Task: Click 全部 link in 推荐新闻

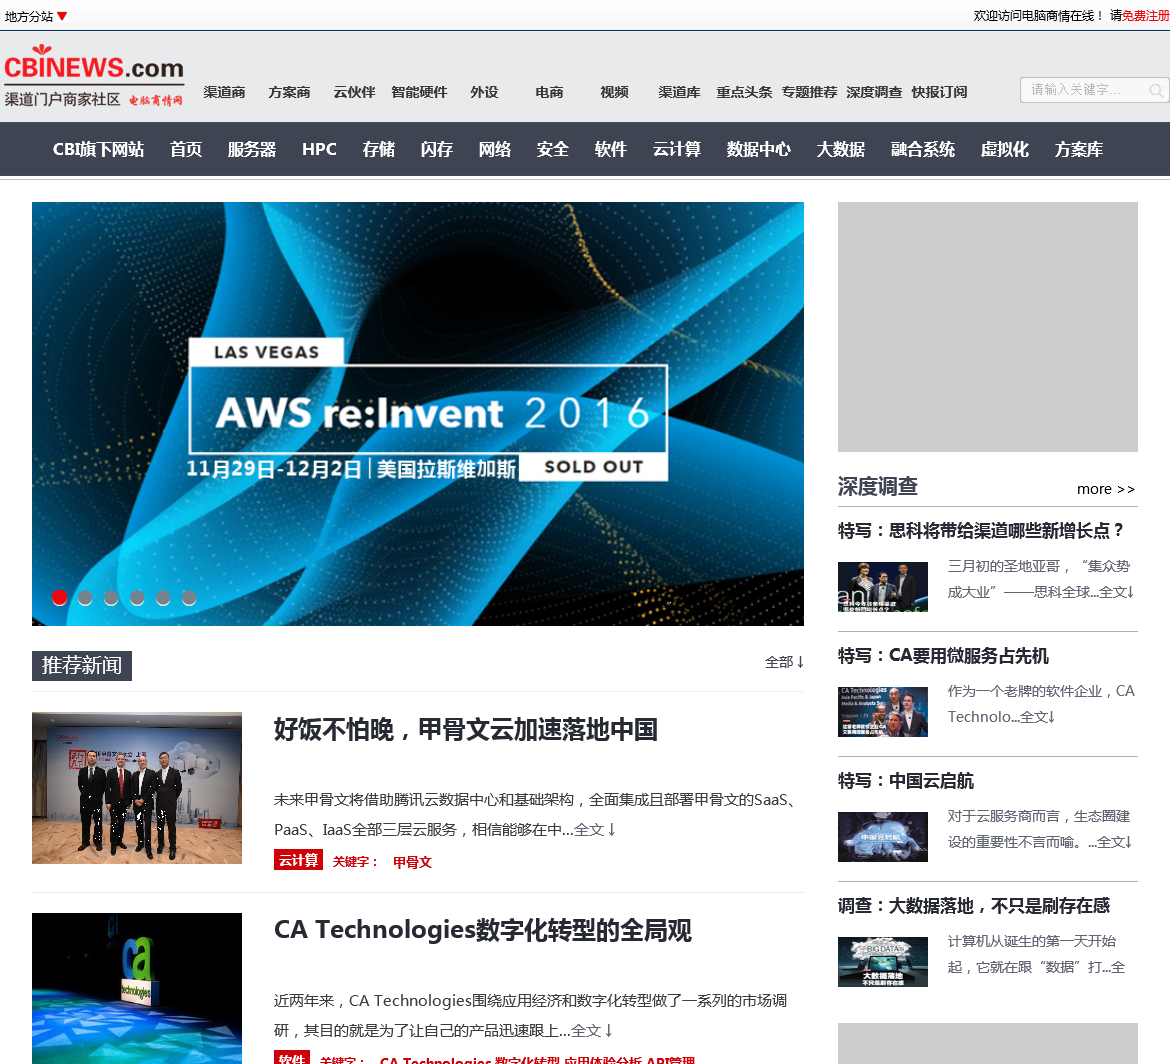Action: pyautogui.click(x=784, y=662)
